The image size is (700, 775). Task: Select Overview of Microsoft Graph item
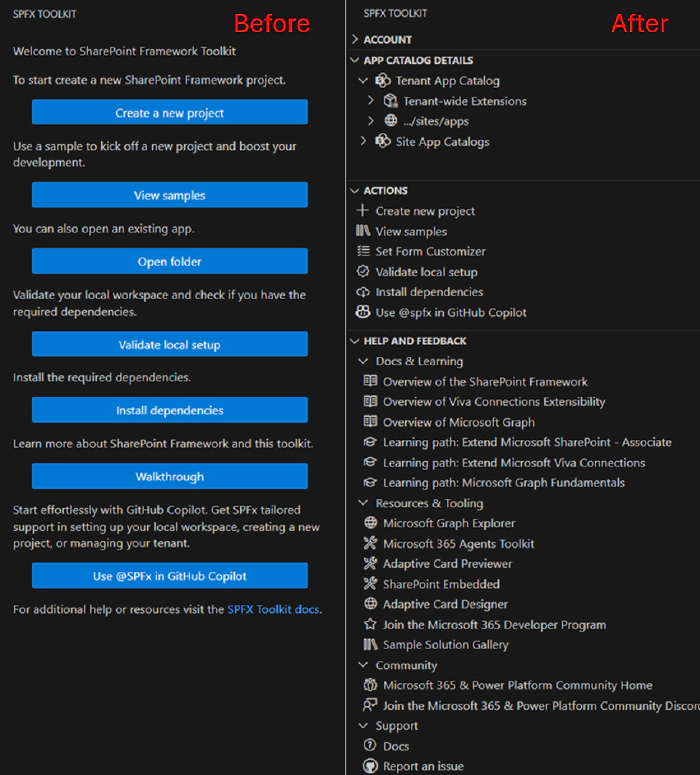(458, 422)
